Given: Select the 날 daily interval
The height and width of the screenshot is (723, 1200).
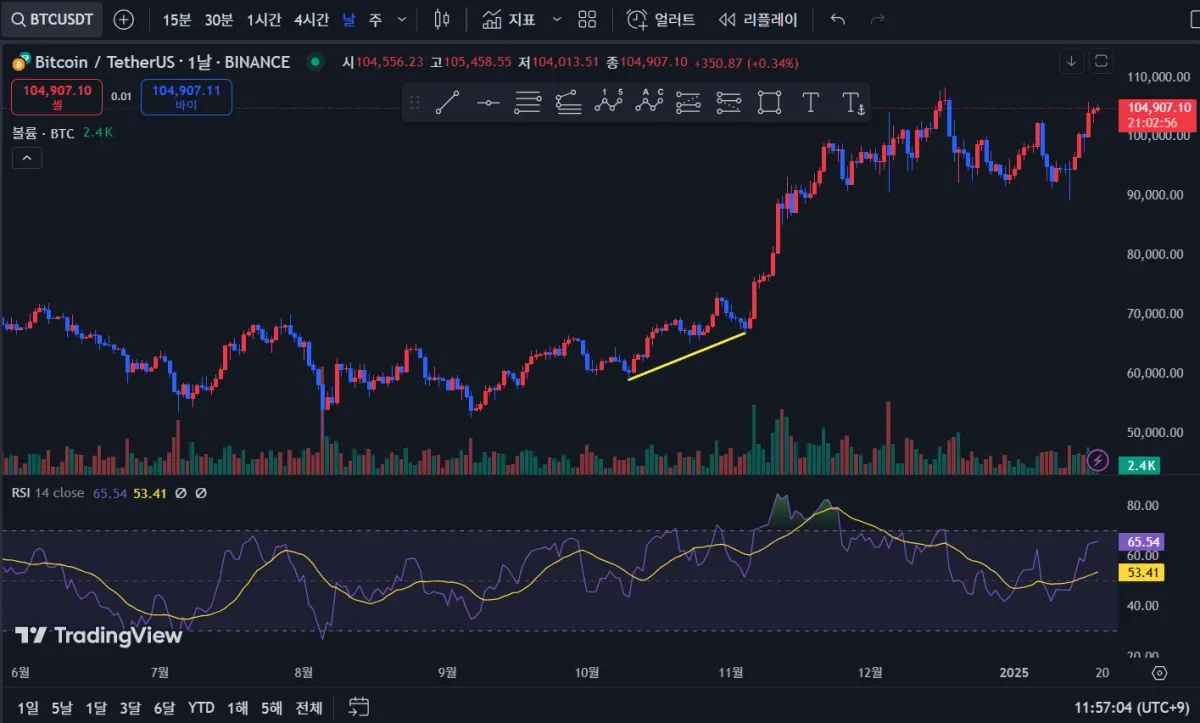Looking at the screenshot, I should pos(347,19).
